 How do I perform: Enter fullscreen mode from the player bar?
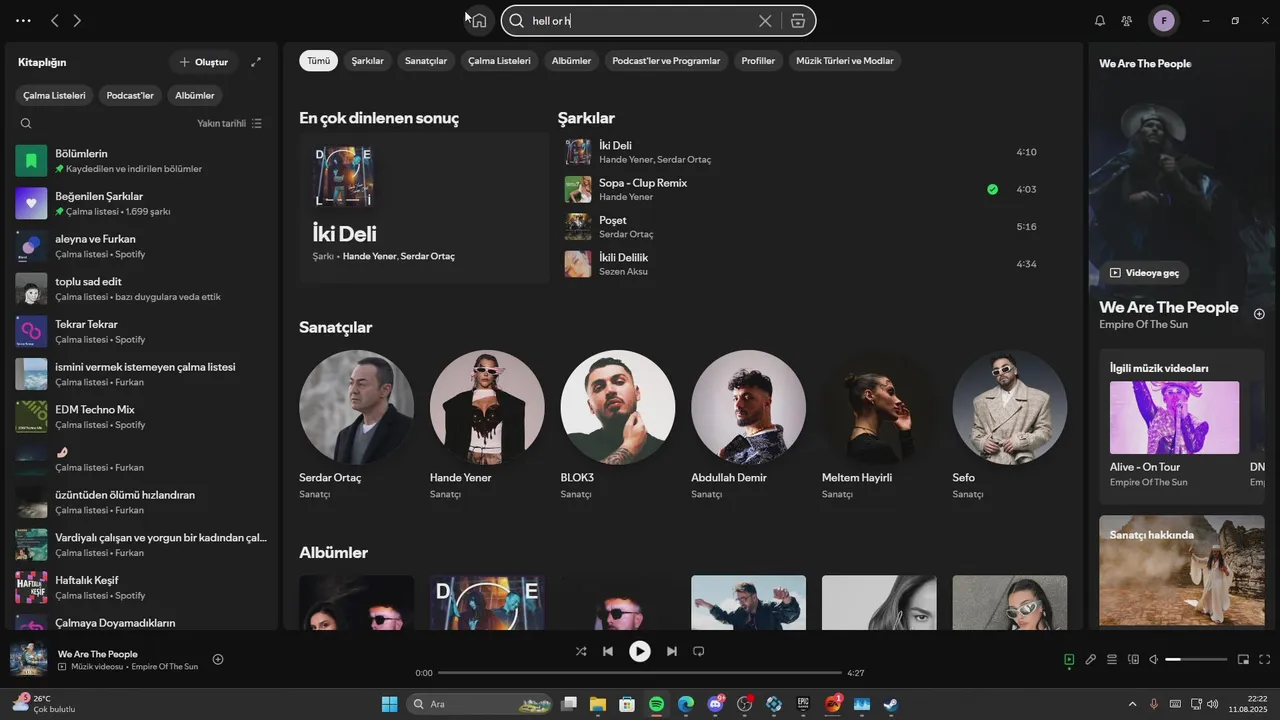(1265, 659)
